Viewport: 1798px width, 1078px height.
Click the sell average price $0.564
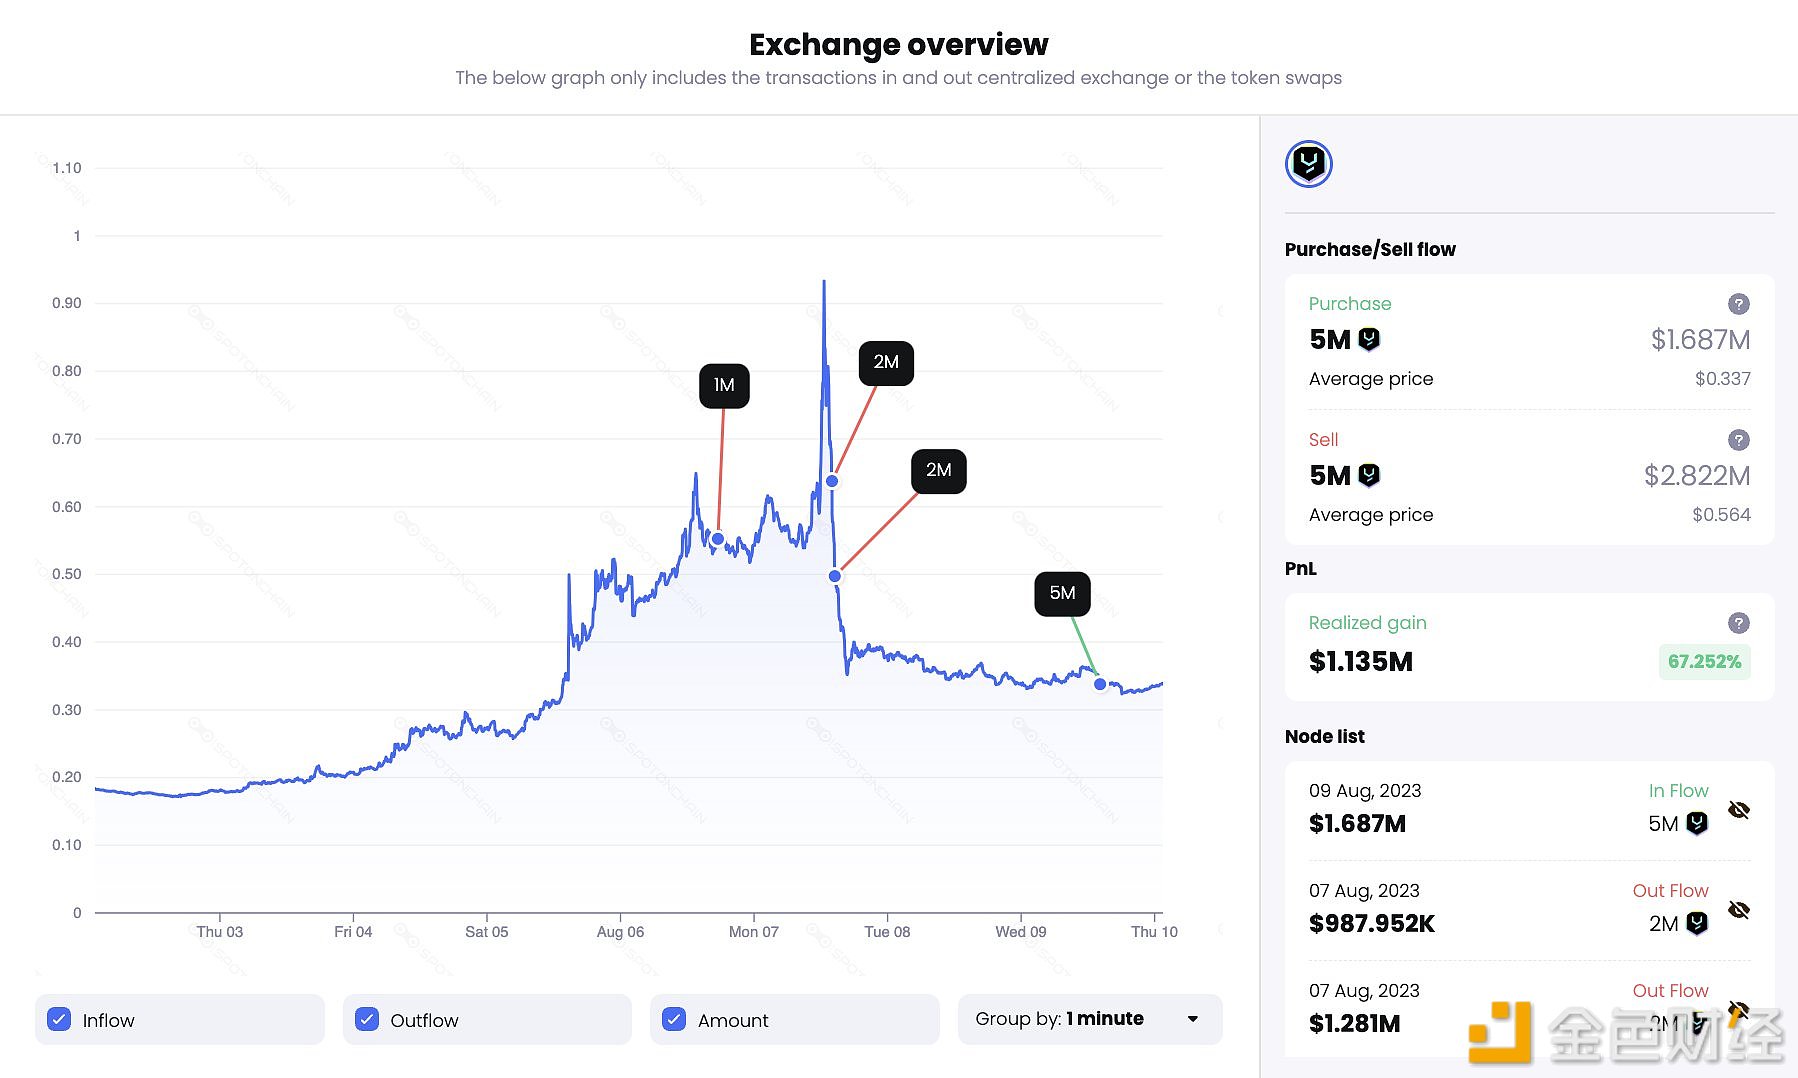click(1721, 515)
